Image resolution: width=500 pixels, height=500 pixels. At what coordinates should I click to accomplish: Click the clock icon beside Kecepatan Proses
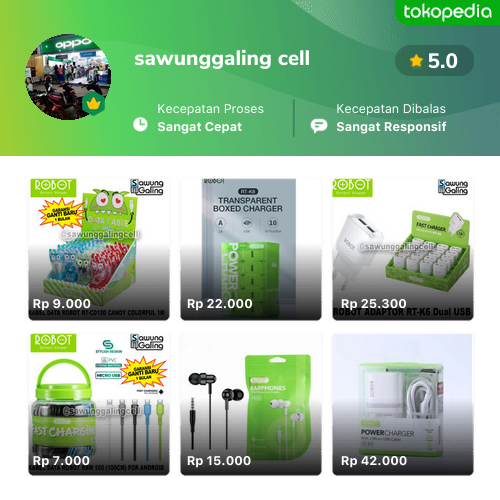[x=140, y=125]
